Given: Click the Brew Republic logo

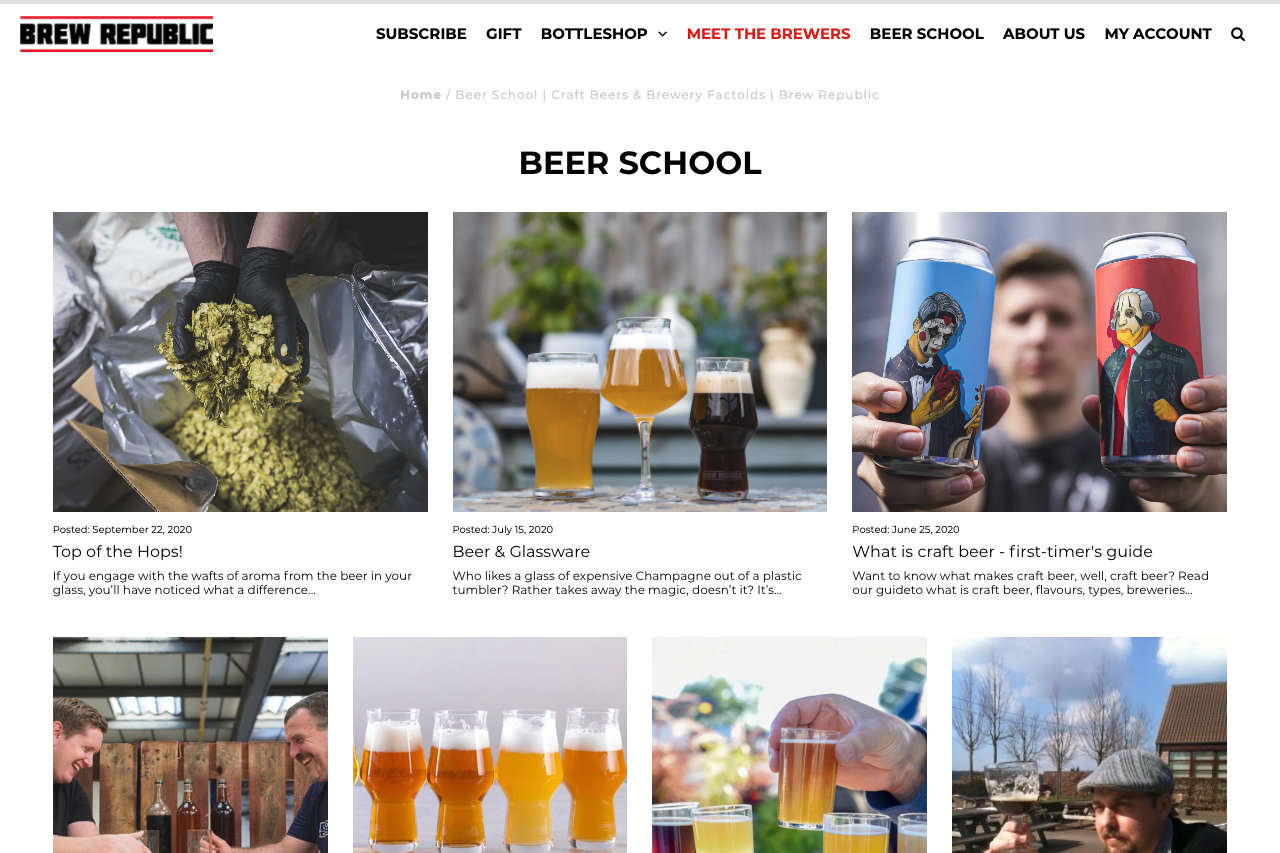Looking at the screenshot, I should click(116, 34).
